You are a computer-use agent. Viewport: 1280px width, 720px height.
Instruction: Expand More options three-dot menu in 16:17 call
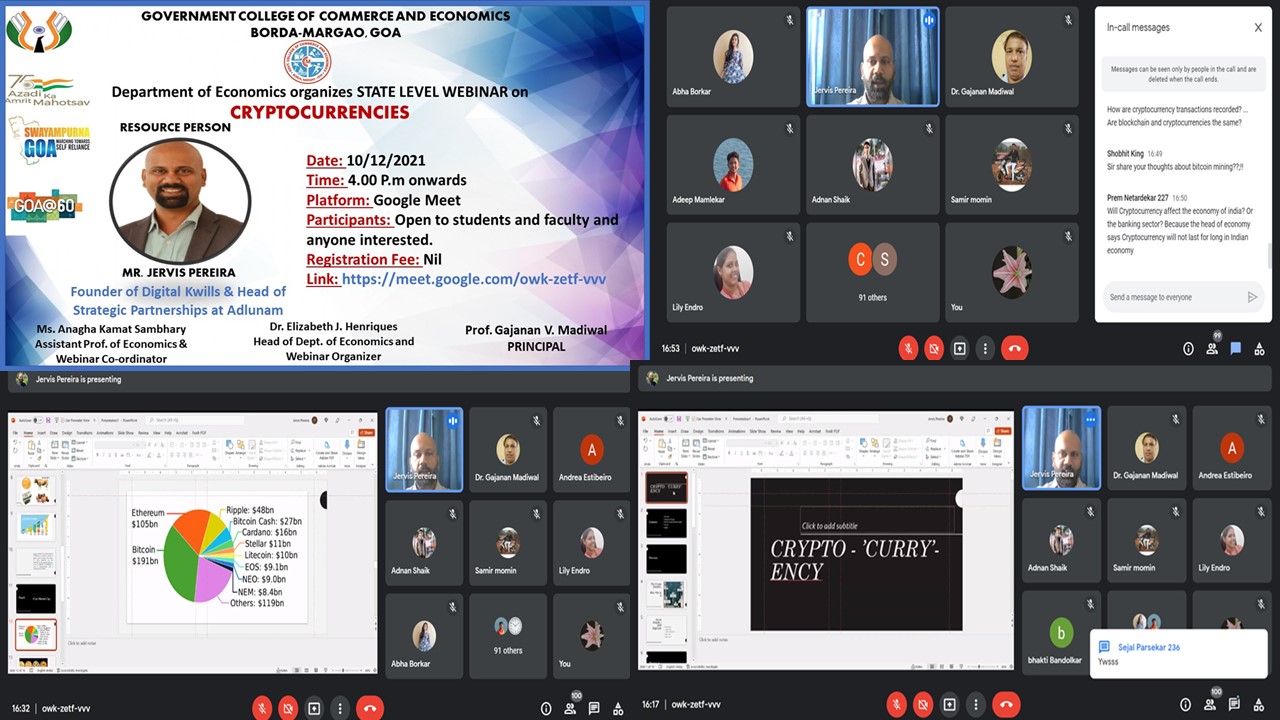[x=974, y=704]
